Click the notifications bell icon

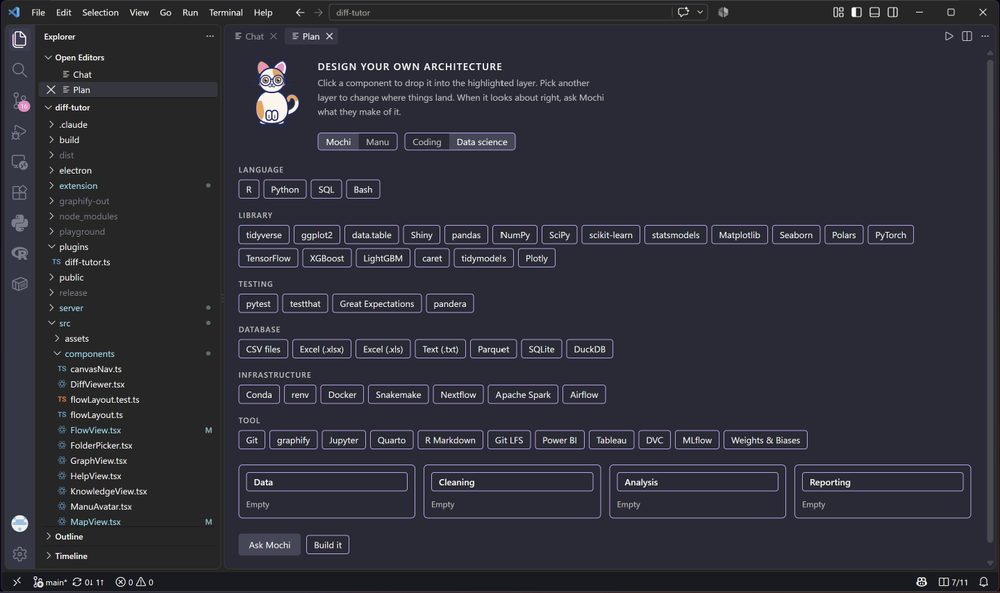(983, 582)
